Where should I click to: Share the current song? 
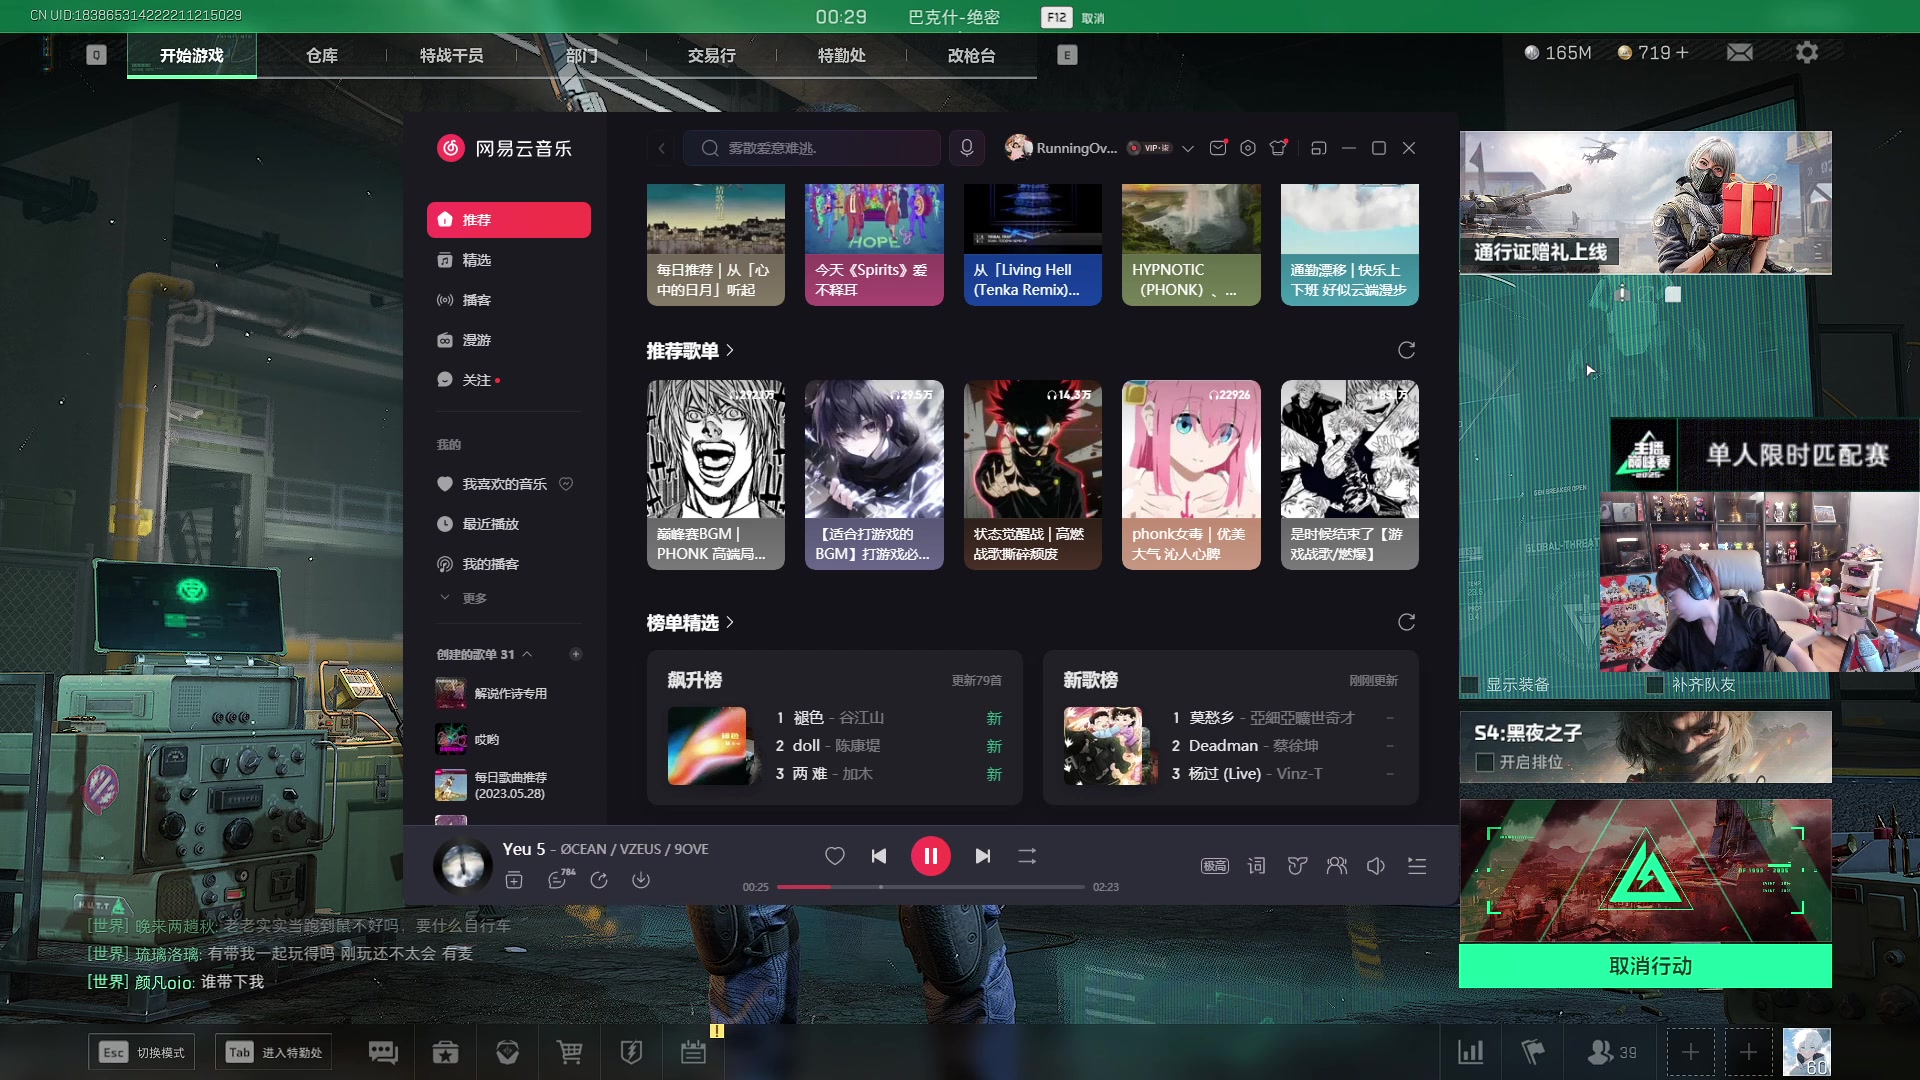[599, 880]
